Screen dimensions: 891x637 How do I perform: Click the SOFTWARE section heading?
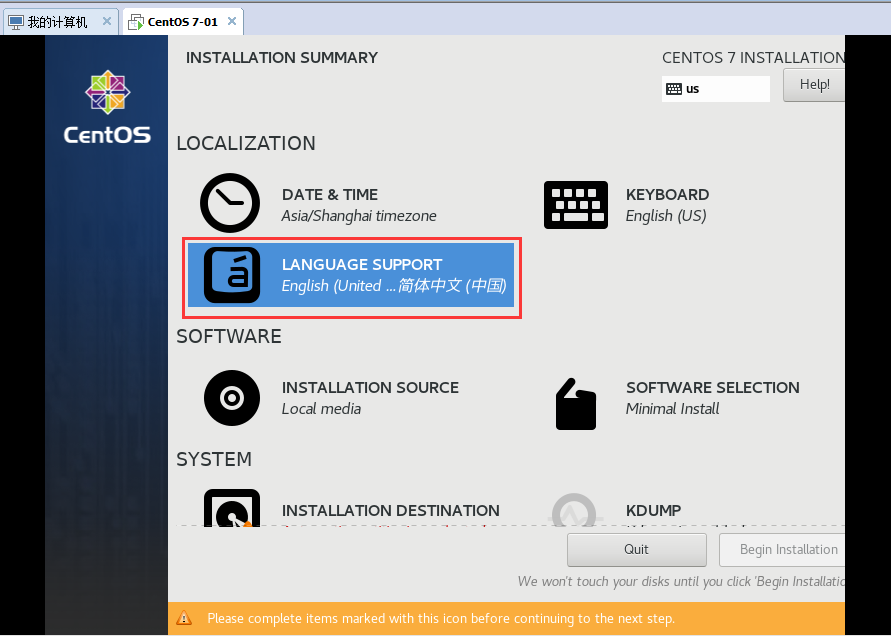tap(229, 336)
